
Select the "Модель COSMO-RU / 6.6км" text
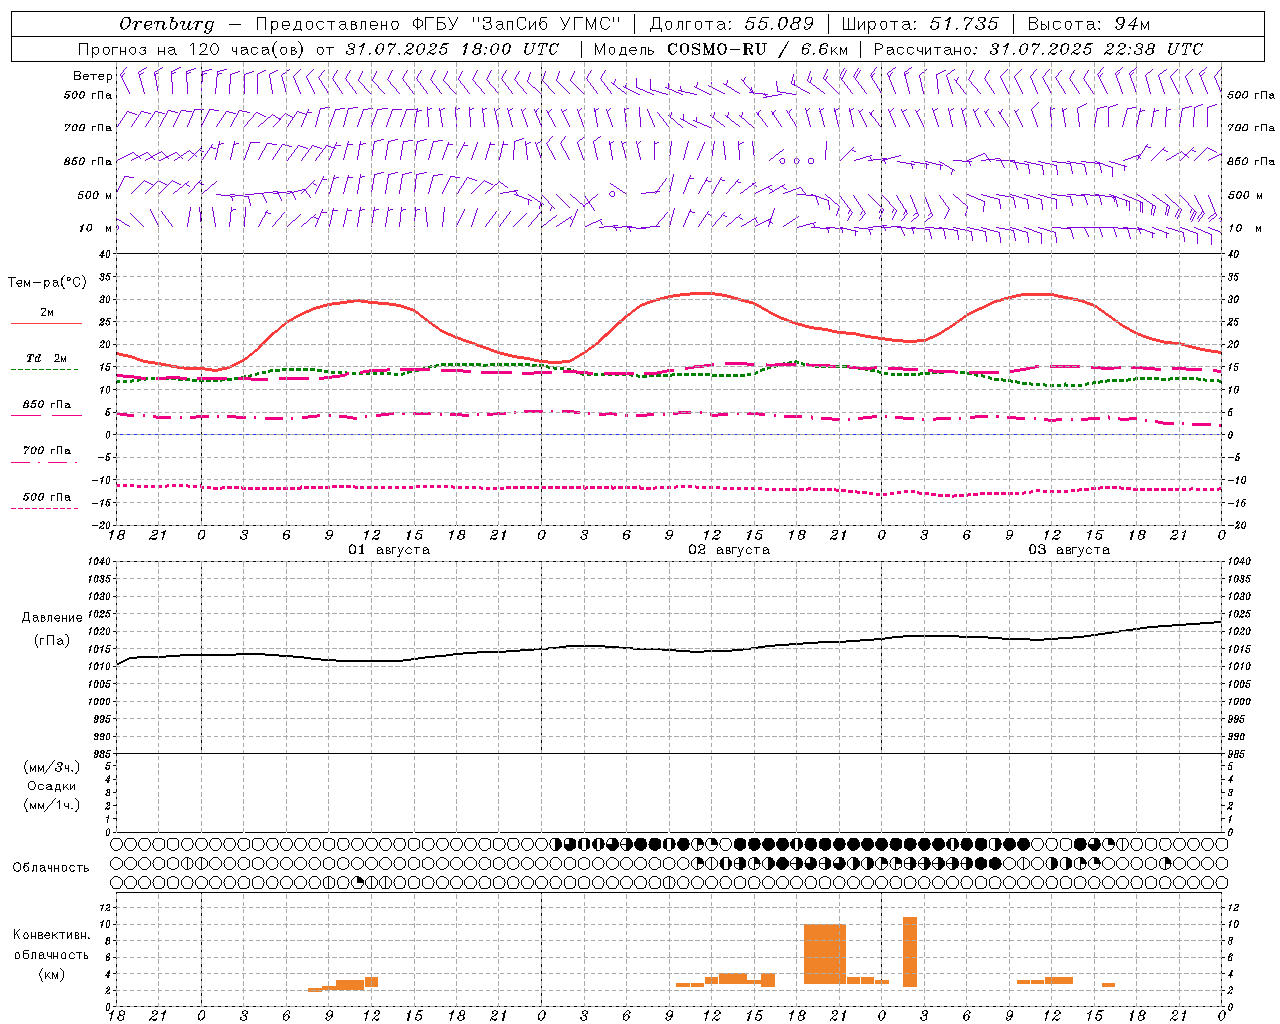(x=720, y=49)
